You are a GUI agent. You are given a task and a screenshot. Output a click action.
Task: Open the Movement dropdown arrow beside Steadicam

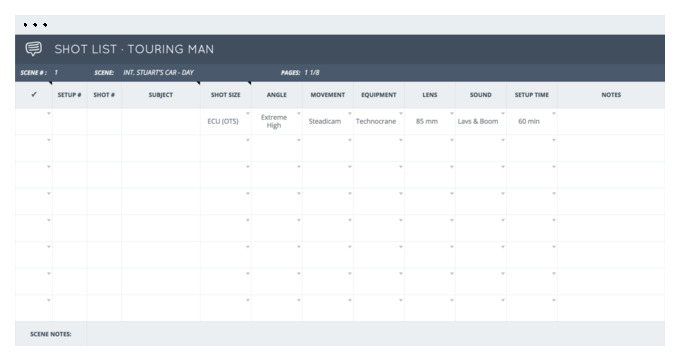[350, 114]
